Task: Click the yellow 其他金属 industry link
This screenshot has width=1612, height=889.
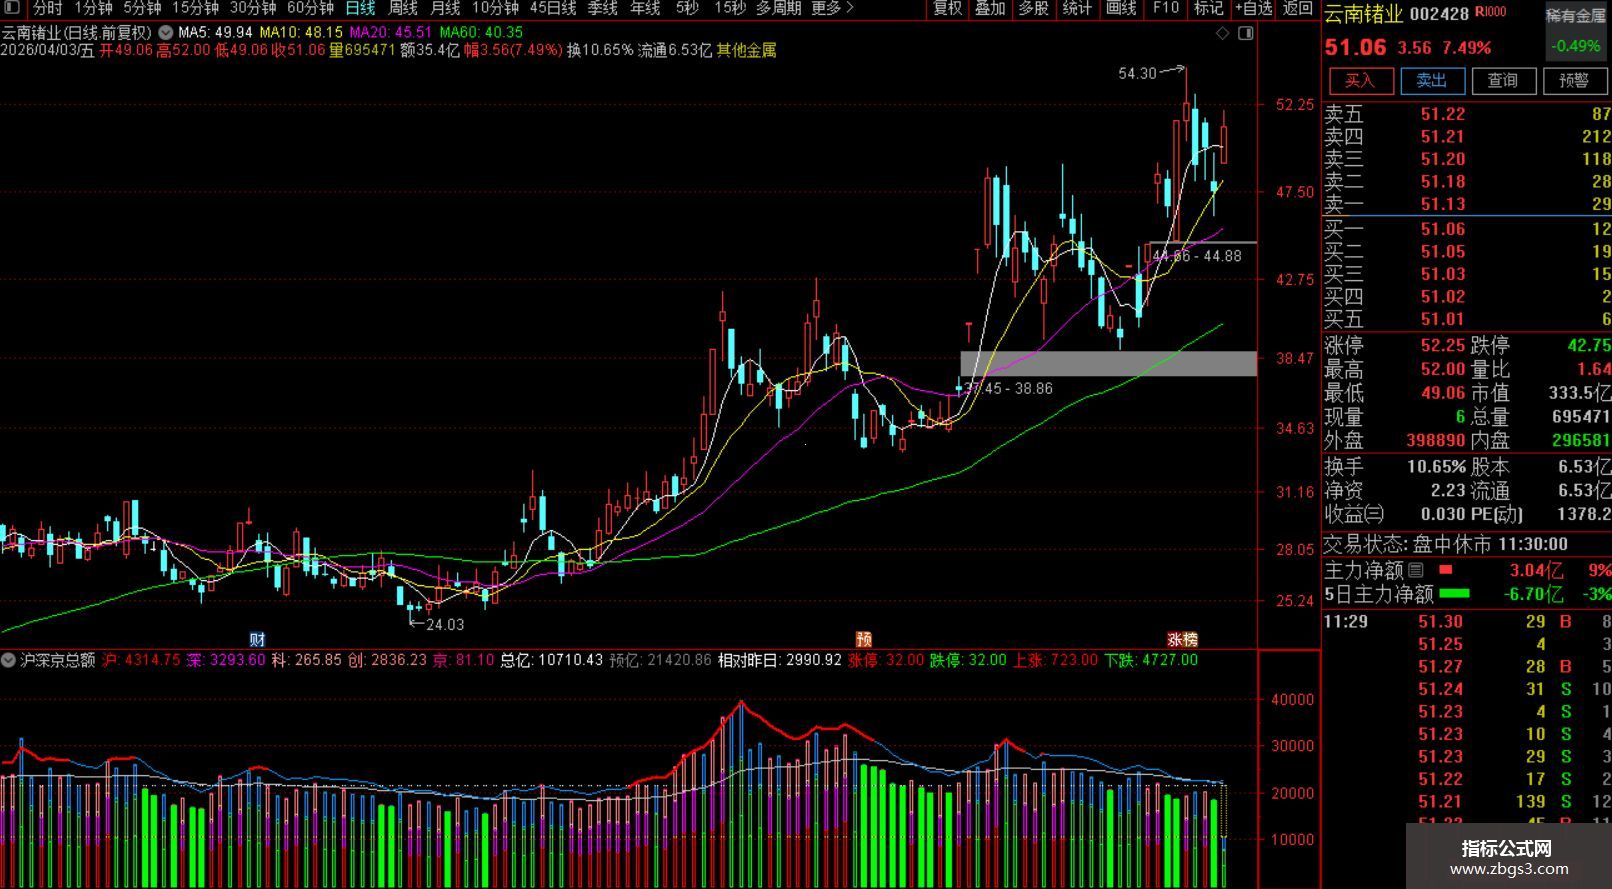Action: [746, 50]
